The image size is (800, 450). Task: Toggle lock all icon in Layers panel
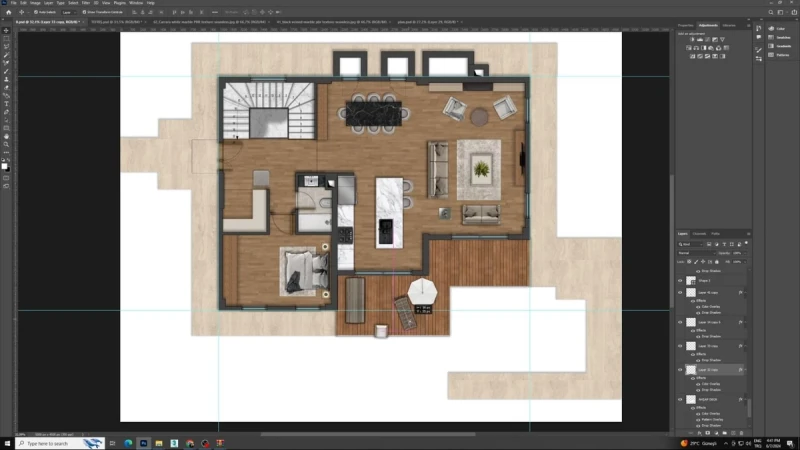point(717,262)
